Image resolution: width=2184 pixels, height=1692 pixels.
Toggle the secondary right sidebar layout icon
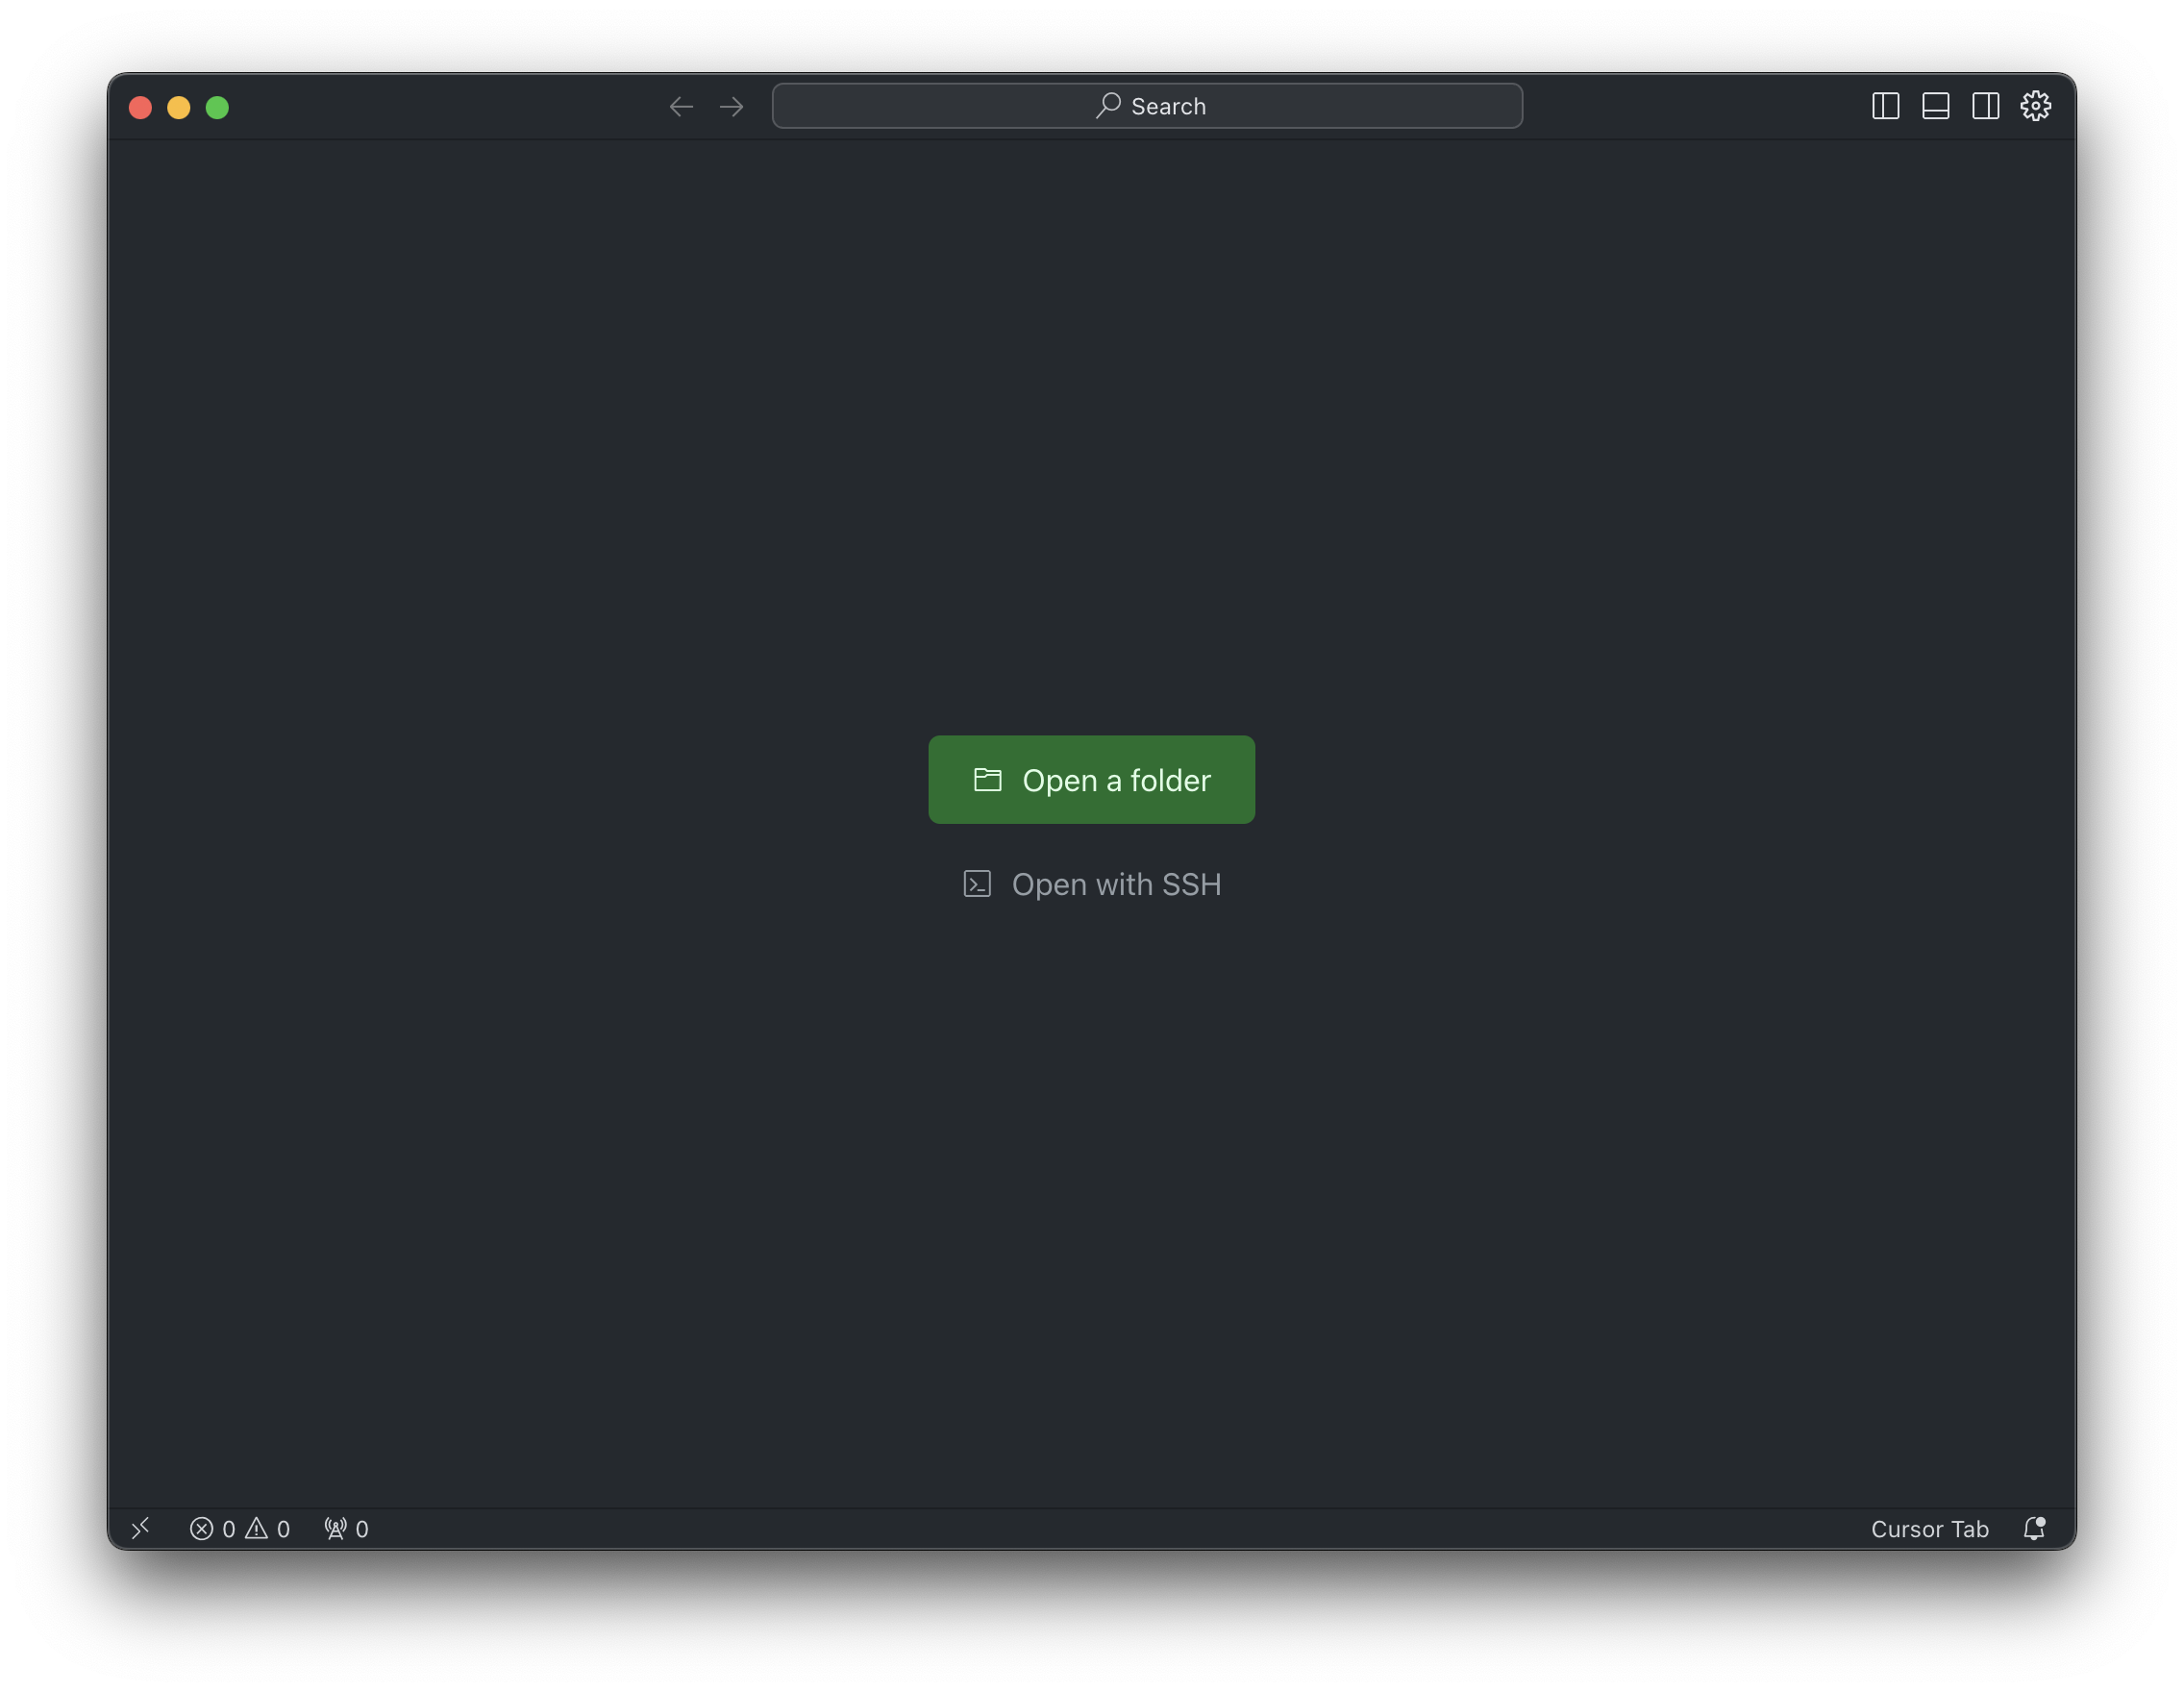(x=1985, y=106)
